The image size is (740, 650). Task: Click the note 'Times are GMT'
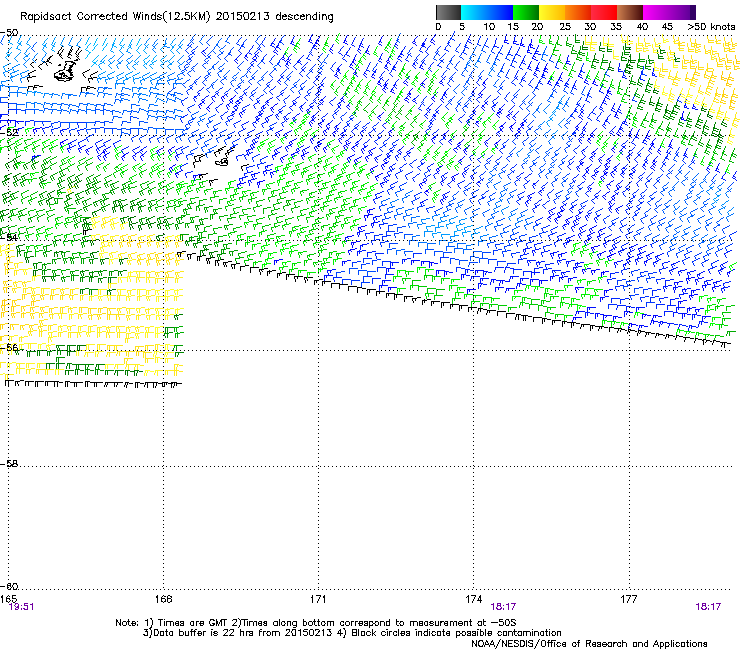point(192,623)
